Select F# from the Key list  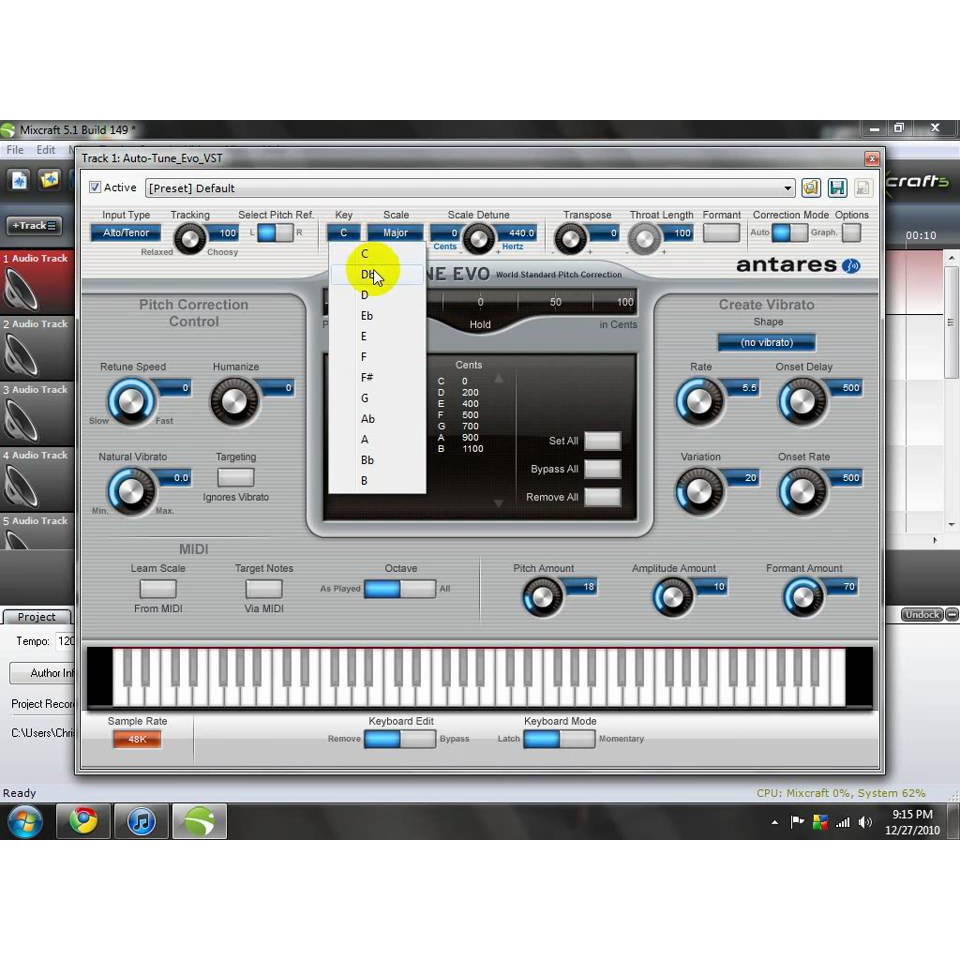tap(367, 377)
